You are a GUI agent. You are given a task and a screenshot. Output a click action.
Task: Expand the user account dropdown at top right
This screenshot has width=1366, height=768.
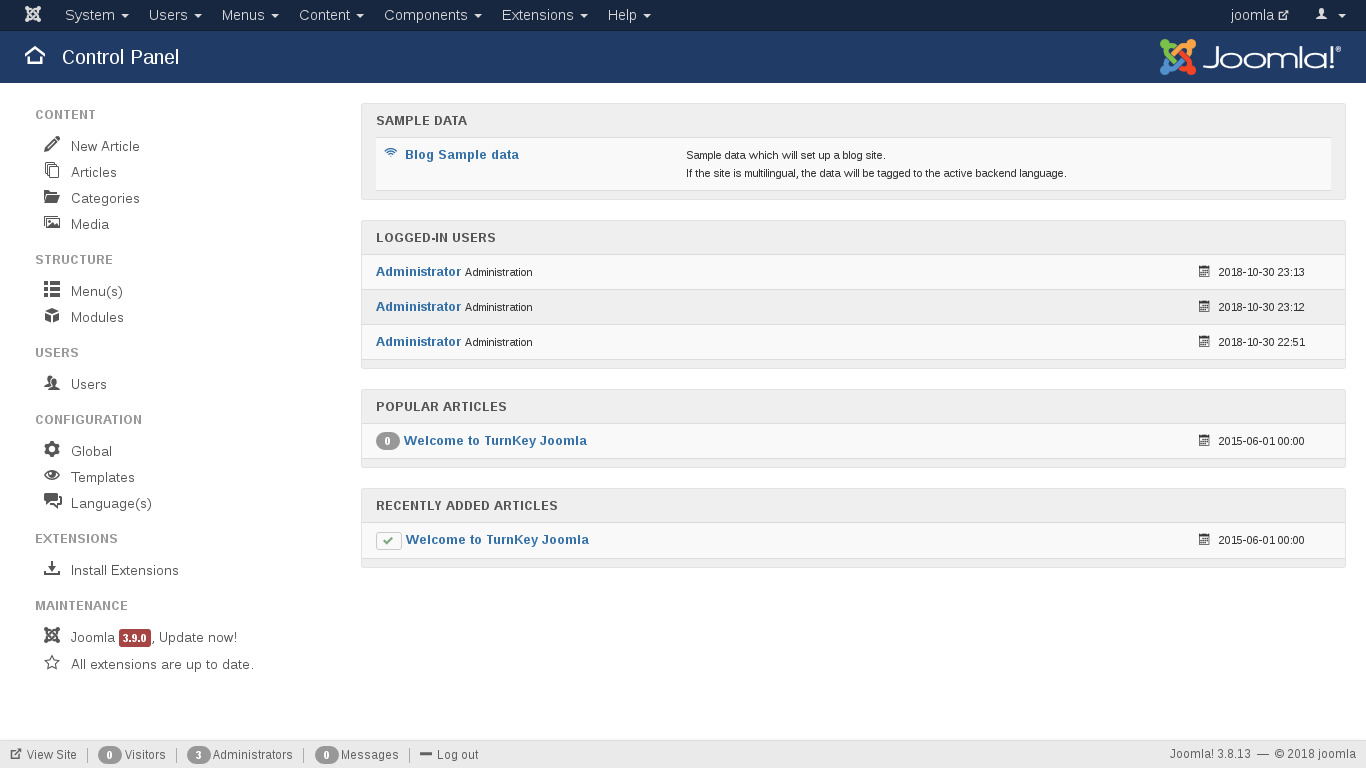click(1330, 15)
